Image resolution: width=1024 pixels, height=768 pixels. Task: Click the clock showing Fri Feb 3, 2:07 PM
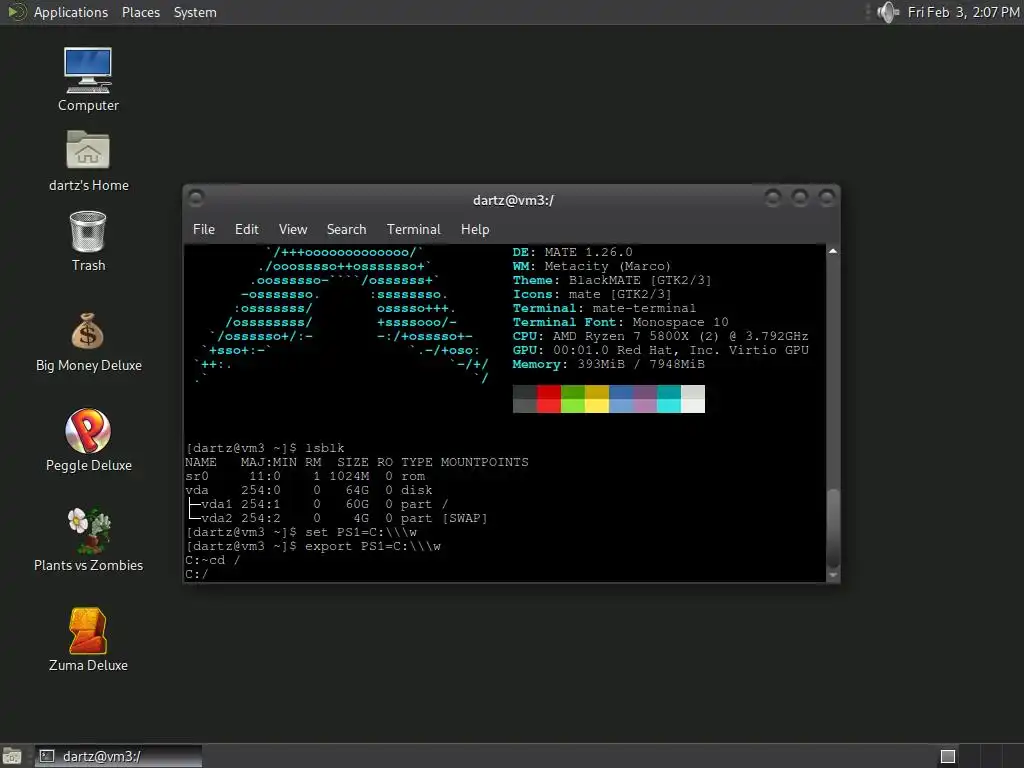pyautogui.click(x=963, y=12)
